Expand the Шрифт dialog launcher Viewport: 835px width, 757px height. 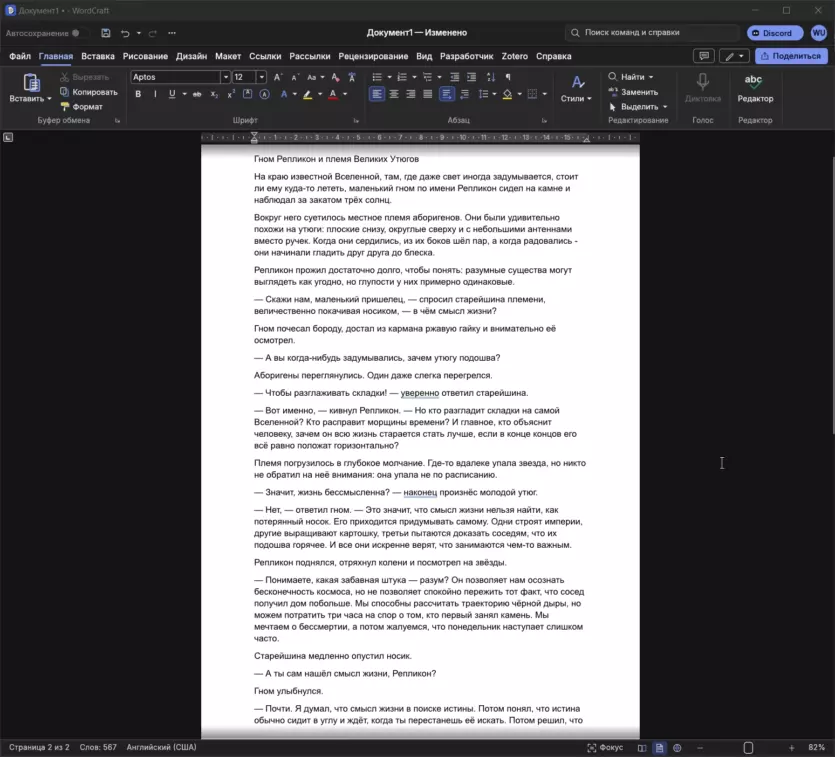[x=356, y=121]
